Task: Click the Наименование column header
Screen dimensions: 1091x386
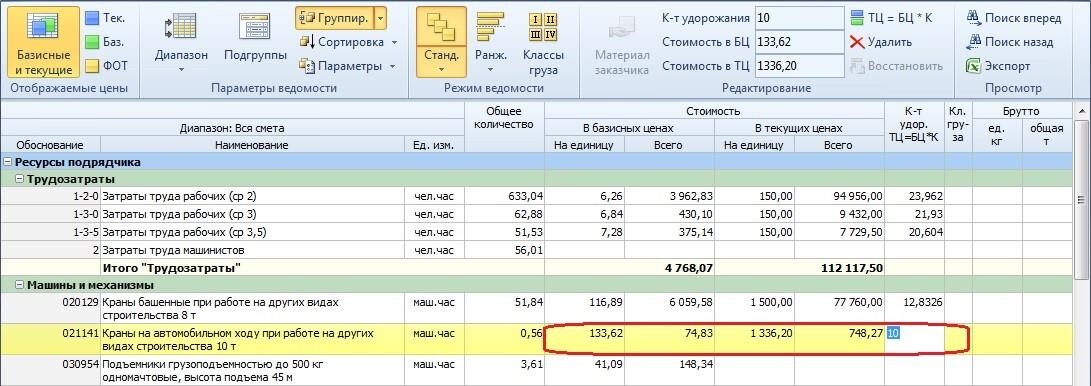Action: pyautogui.click(x=252, y=145)
